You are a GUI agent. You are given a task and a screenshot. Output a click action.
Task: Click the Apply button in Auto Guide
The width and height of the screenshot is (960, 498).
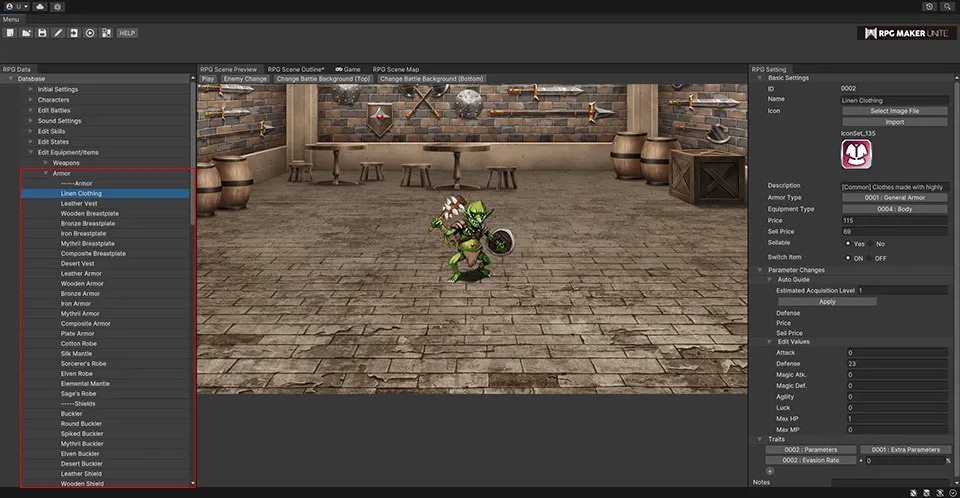(827, 301)
